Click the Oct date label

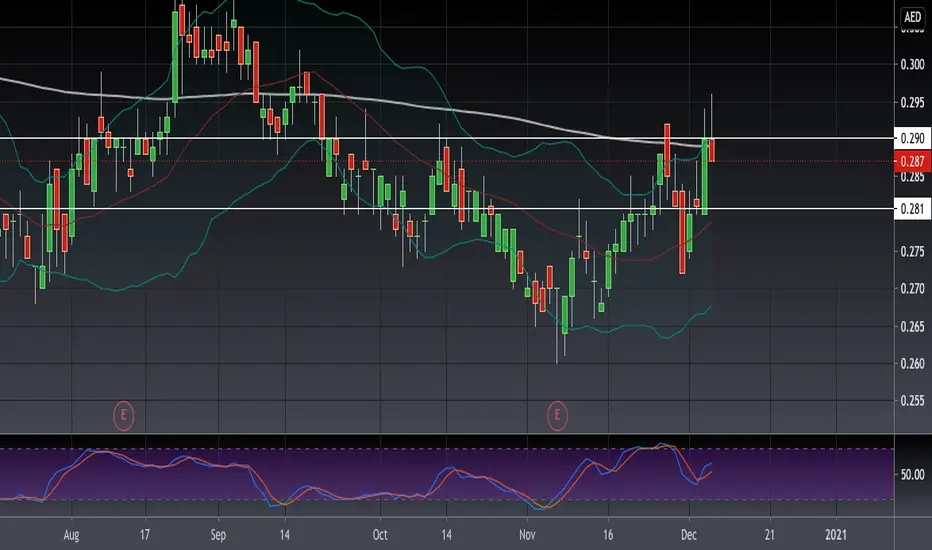click(x=380, y=535)
